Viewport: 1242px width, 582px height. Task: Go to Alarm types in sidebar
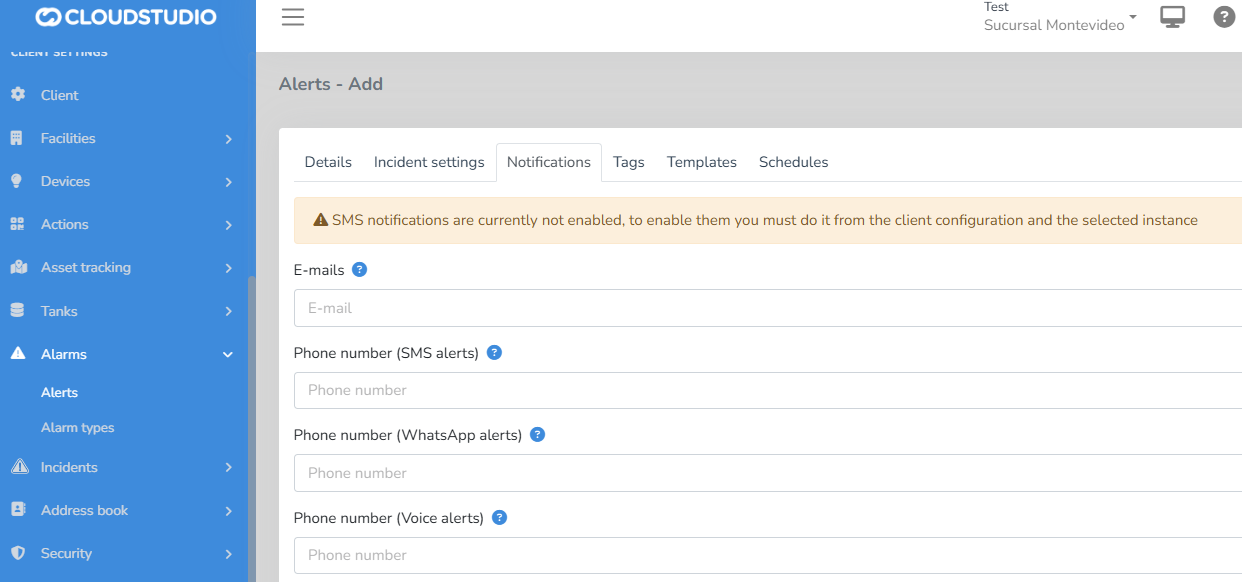[x=78, y=427]
